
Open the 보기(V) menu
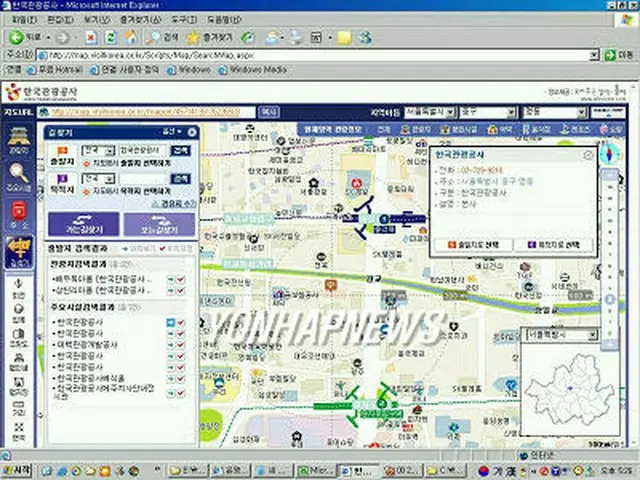(97, 19)
